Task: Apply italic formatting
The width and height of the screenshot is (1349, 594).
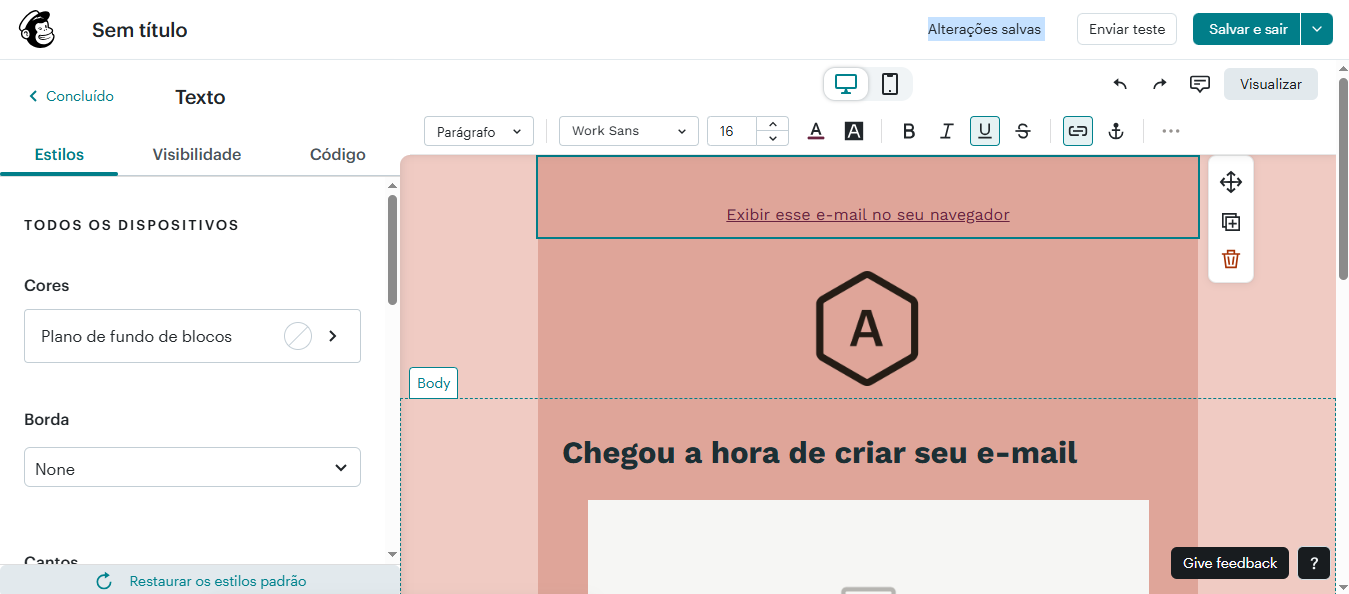Action: pyautogui.click(x=946, y=131)
